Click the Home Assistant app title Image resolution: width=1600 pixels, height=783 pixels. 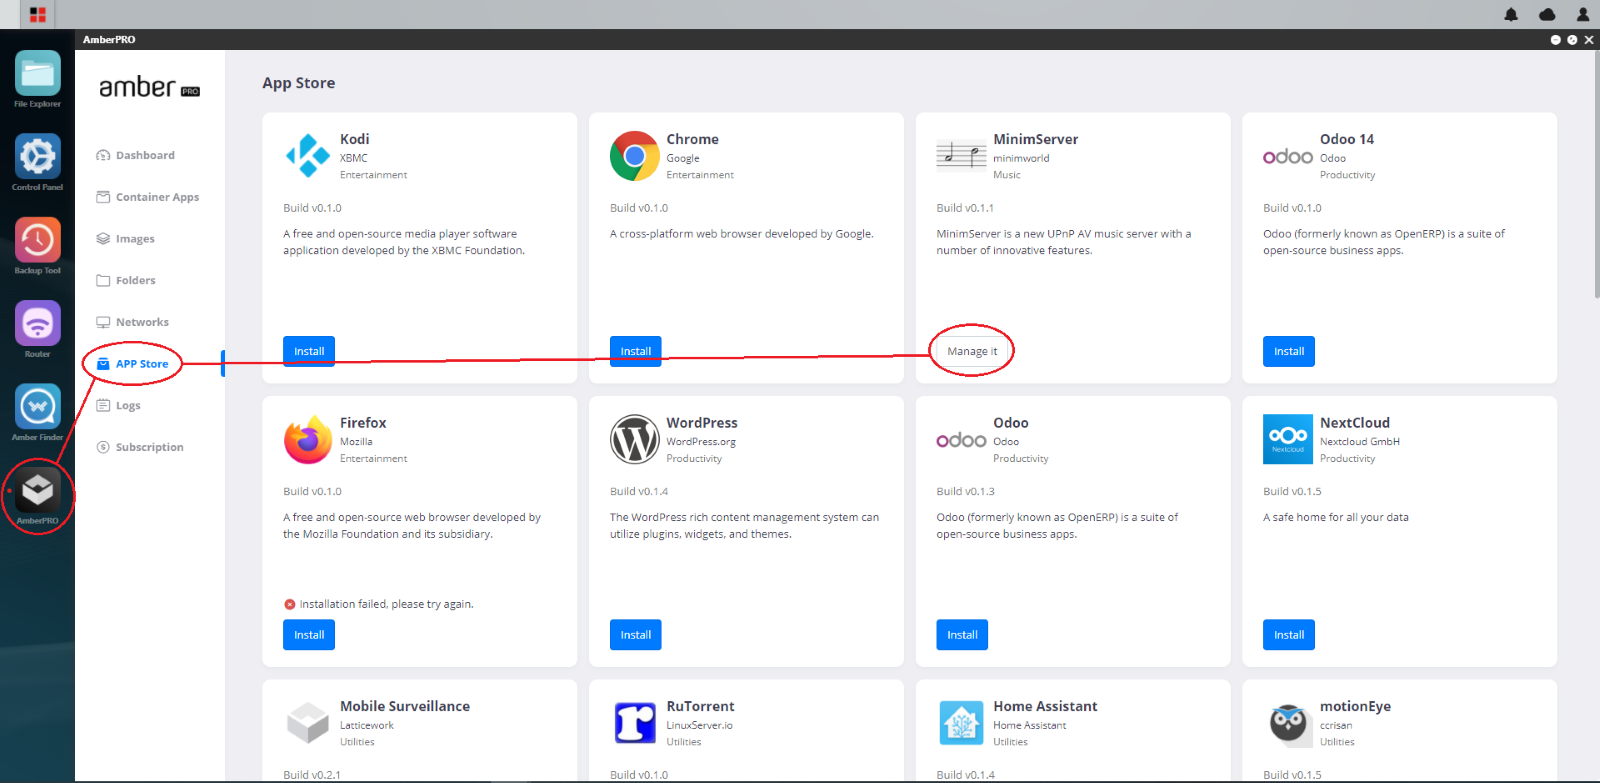pos(1045,706)
